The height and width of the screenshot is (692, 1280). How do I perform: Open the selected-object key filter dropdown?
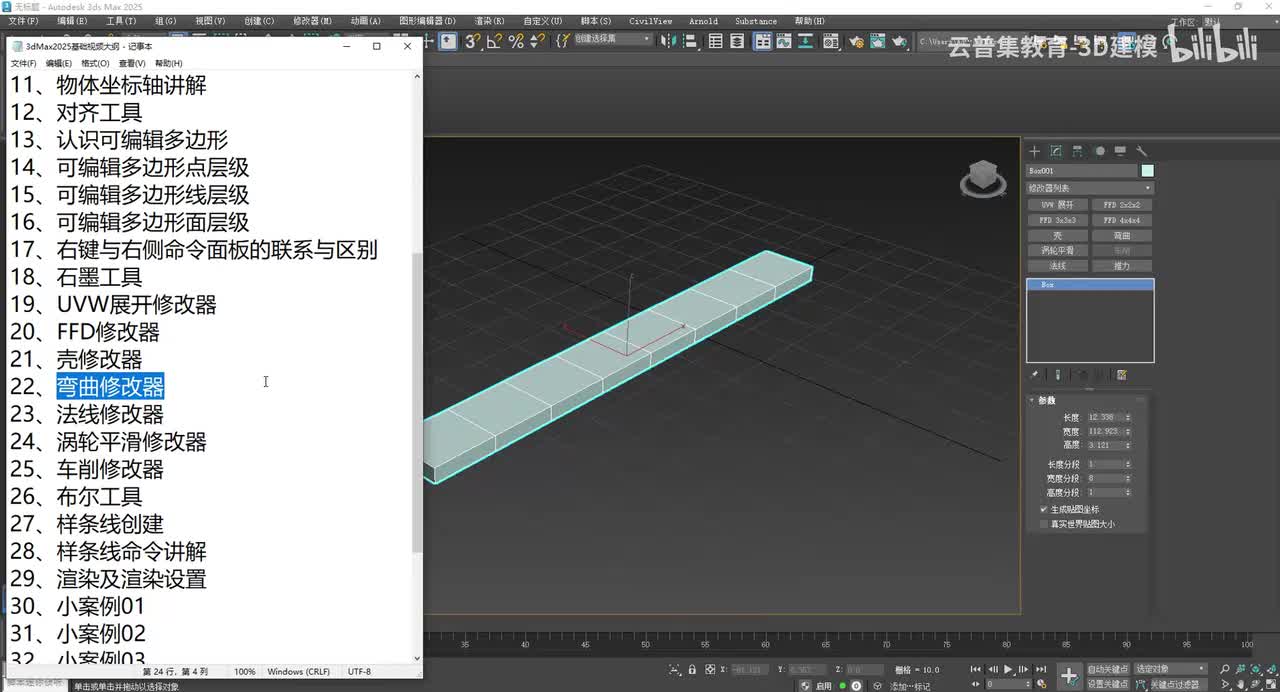(1171, 669)
